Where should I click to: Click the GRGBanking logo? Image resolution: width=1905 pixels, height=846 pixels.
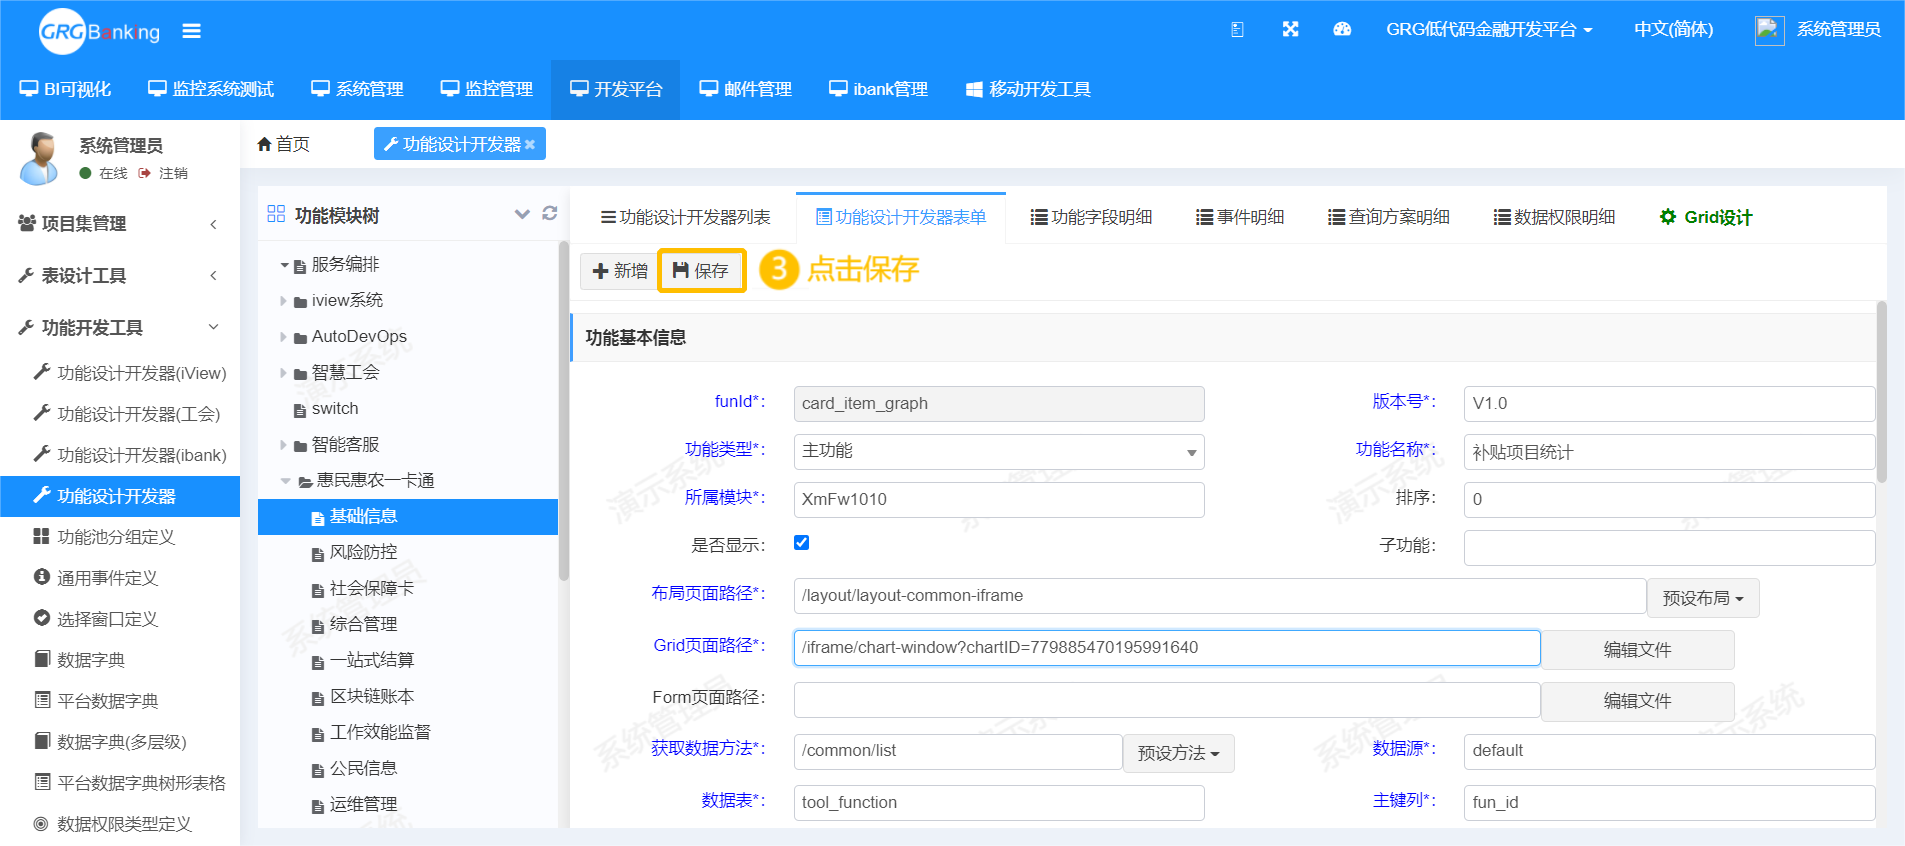pos(99,31)
